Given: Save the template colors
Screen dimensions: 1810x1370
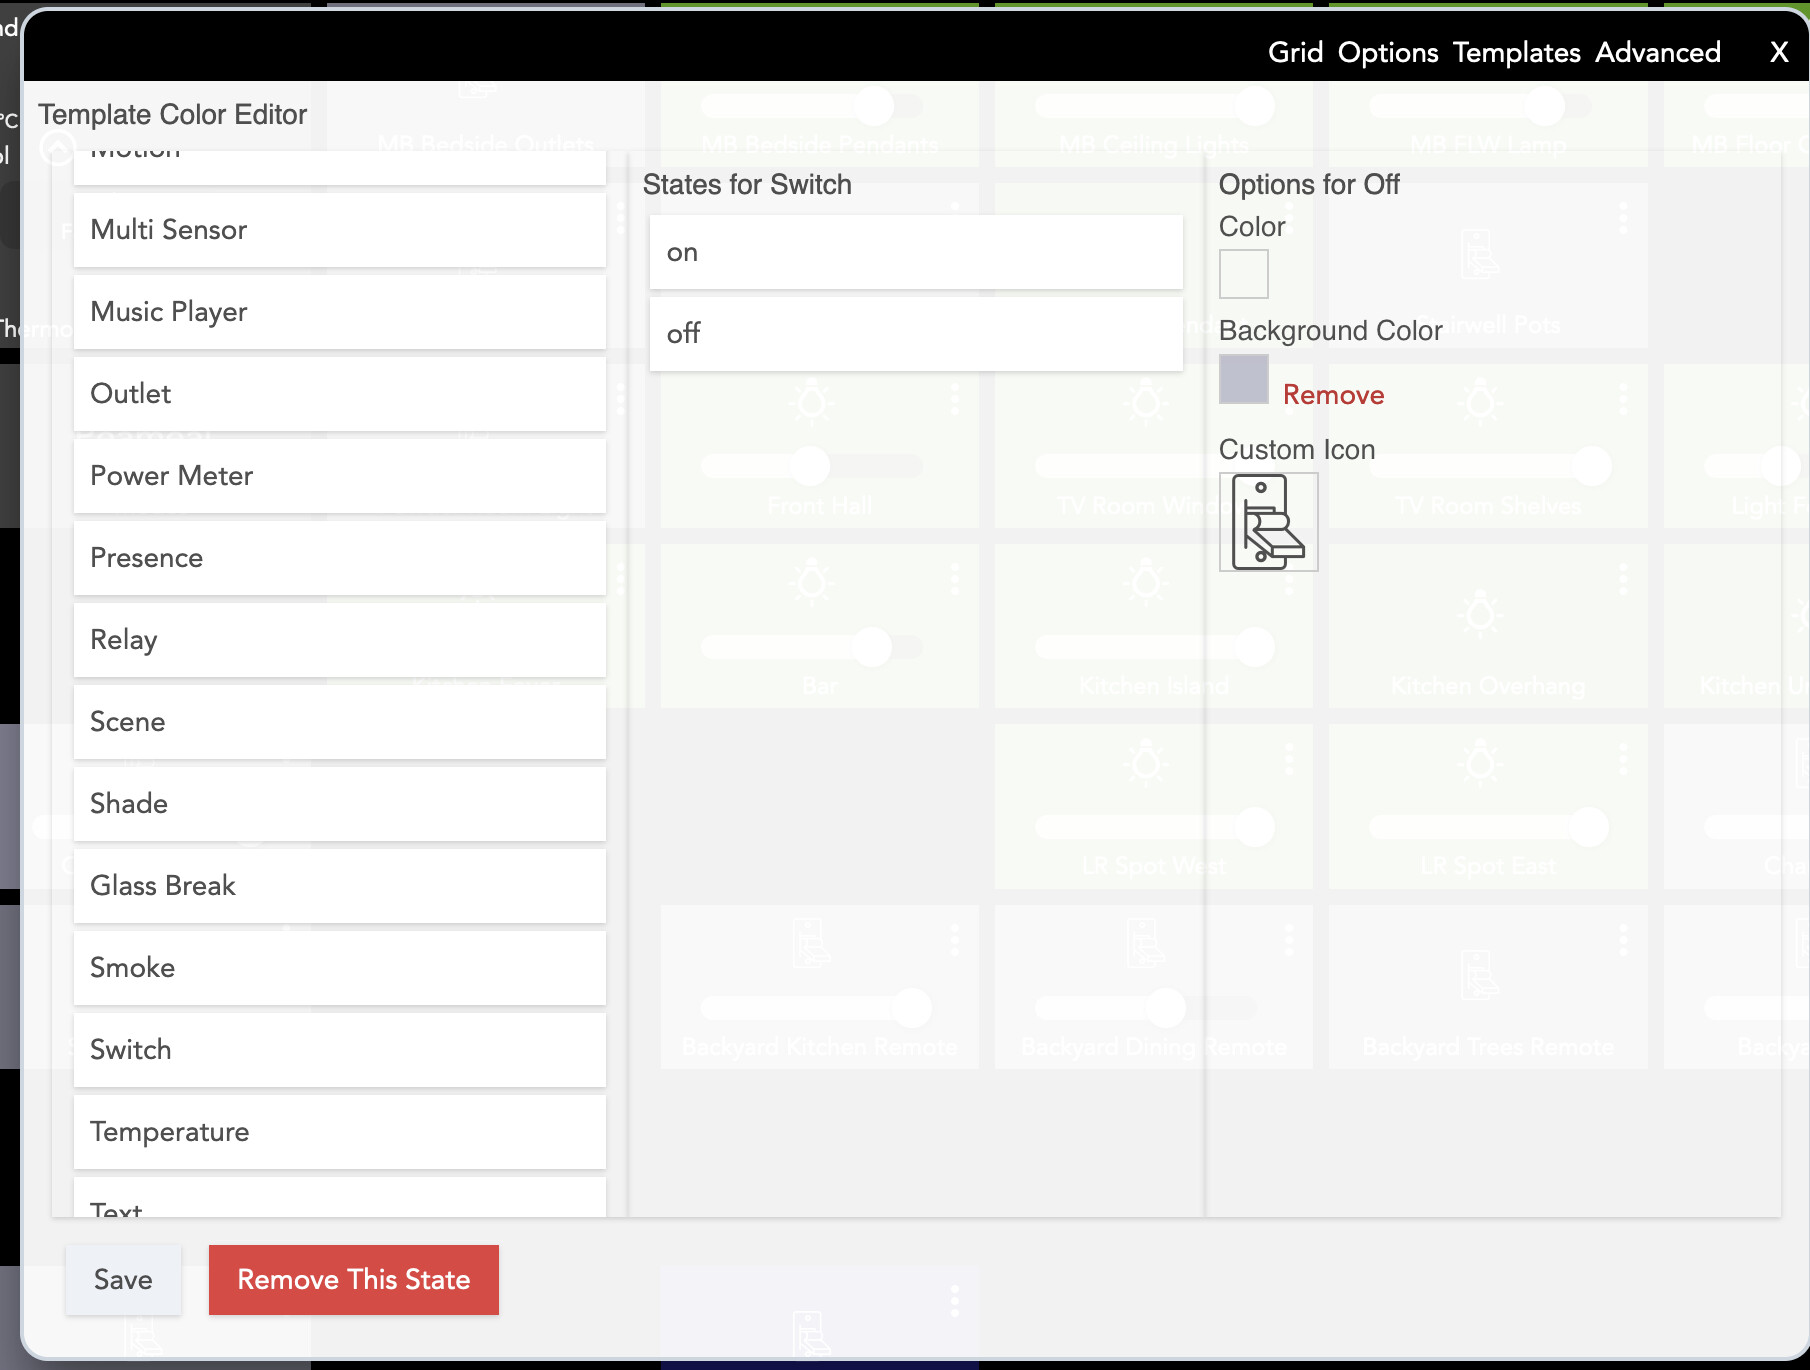Looking at the screenshot, I should (x=123, y=1280).
